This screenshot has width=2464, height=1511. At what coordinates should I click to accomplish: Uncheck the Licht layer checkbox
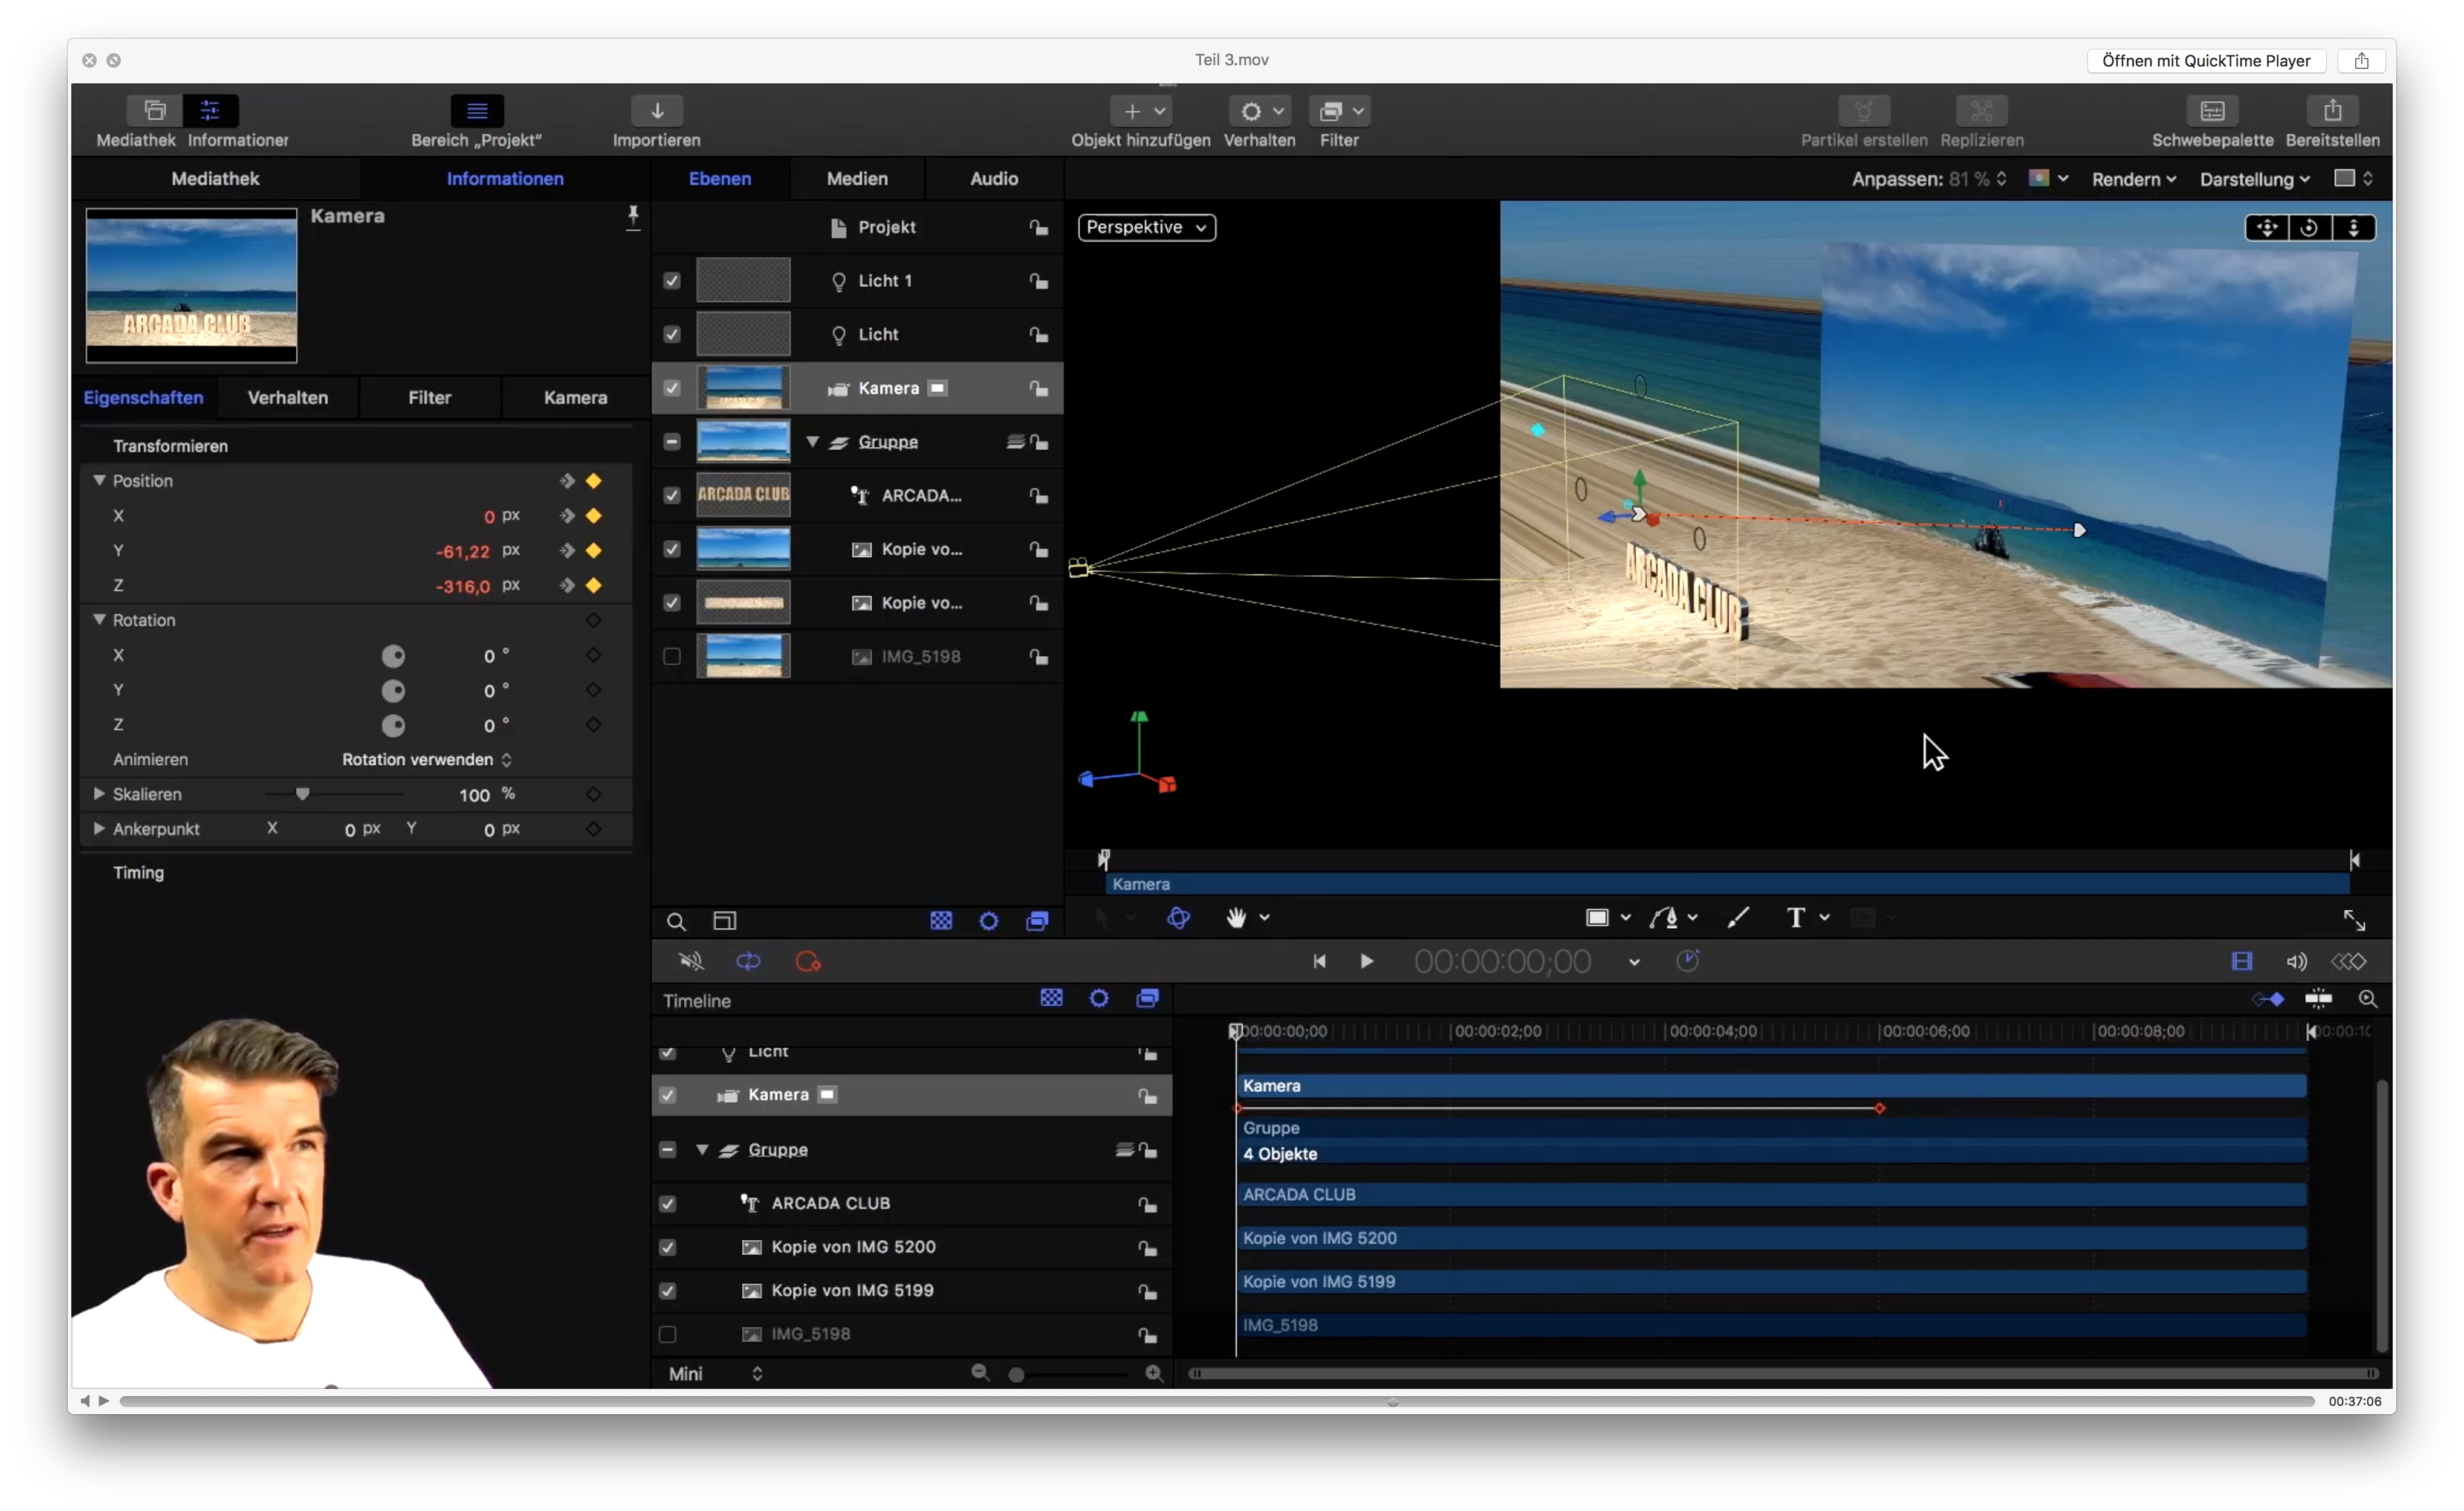coord(672,335)
